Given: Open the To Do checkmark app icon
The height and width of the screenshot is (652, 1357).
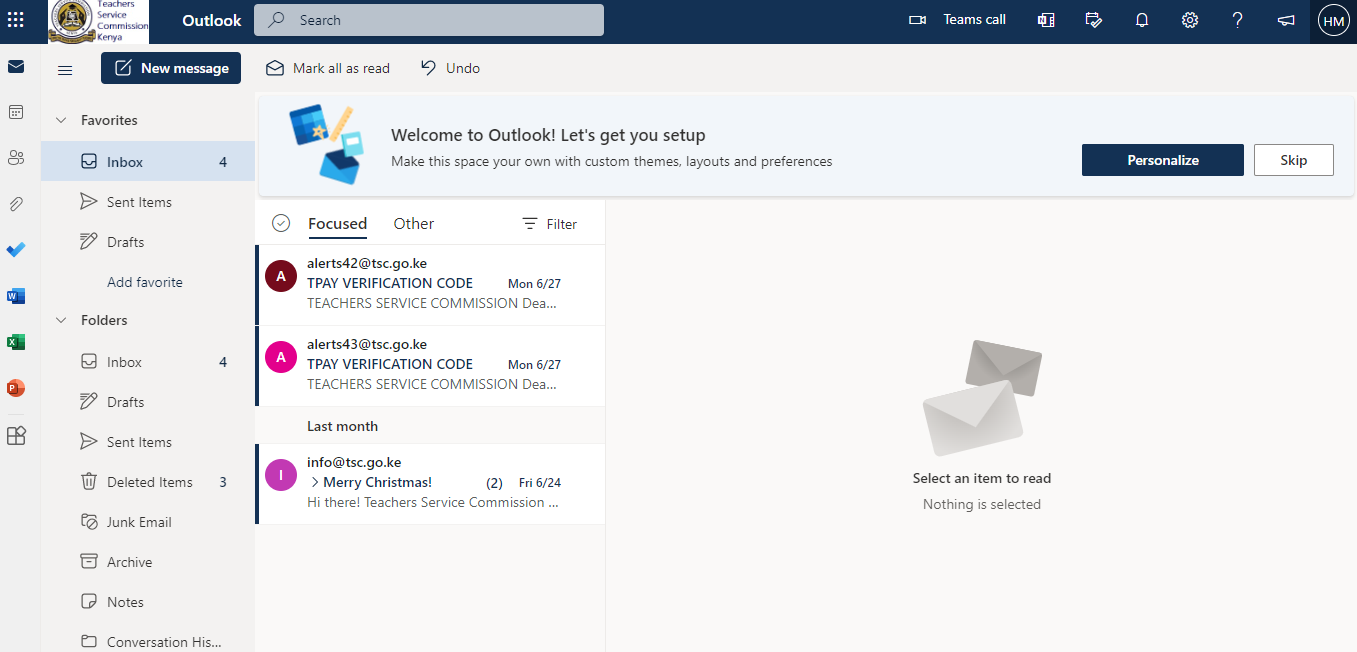Looking at the screenshot, I should pyautogui.click(x=16, y=250).
